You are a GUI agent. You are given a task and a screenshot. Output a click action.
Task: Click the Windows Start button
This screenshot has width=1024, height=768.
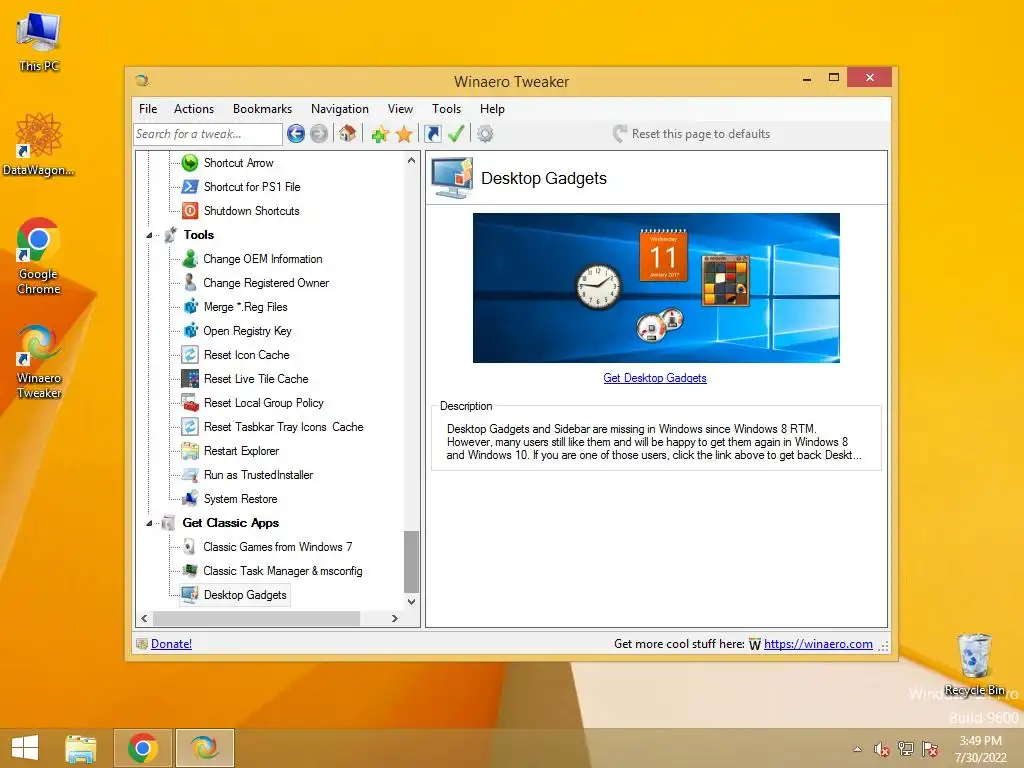click(x=25, y=748)
